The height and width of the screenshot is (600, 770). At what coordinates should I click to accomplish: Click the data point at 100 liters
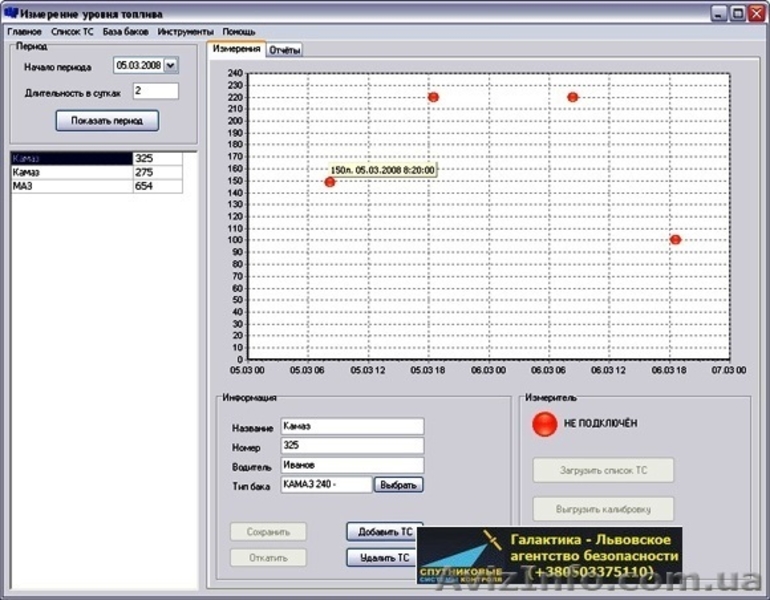coord(676,240)
